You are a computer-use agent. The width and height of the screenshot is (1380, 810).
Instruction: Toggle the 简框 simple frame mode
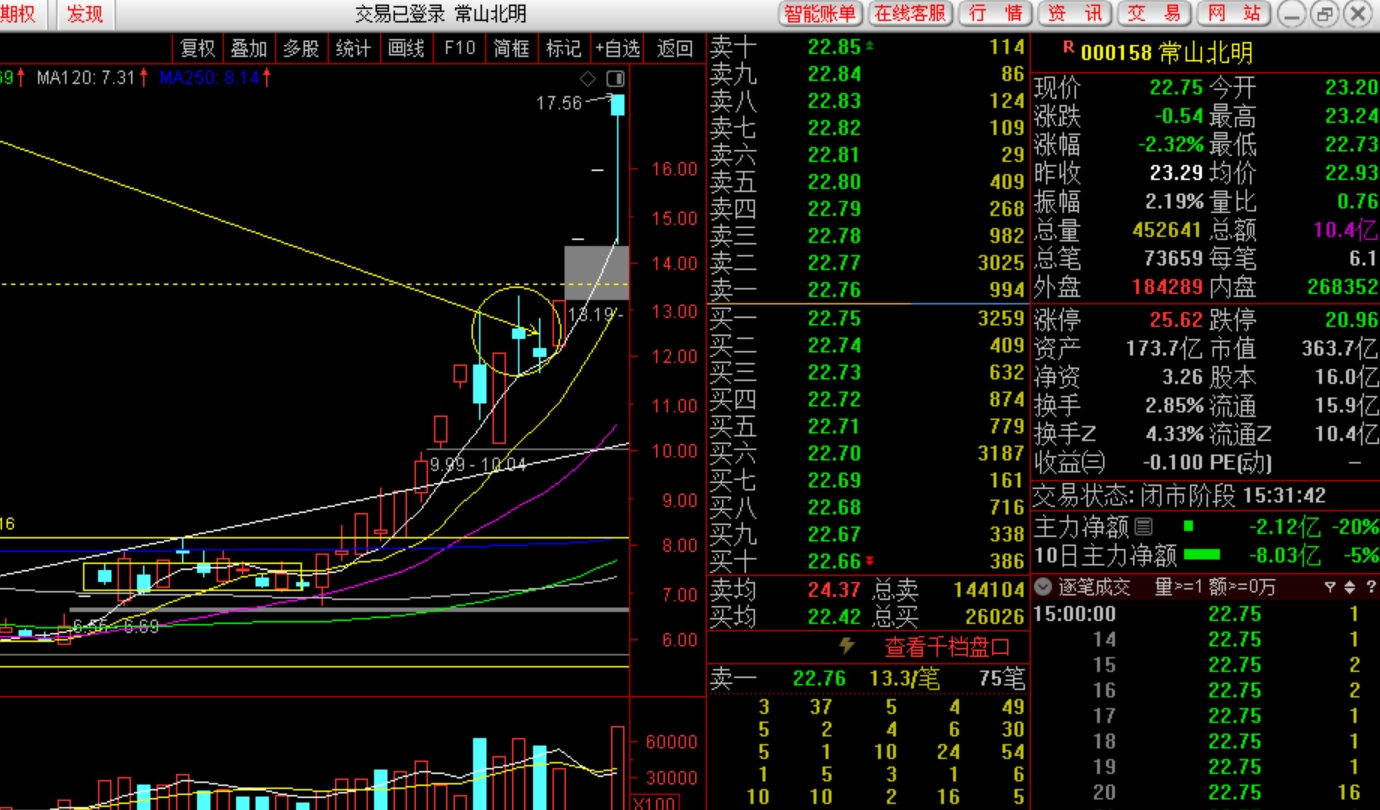[512, 48]
